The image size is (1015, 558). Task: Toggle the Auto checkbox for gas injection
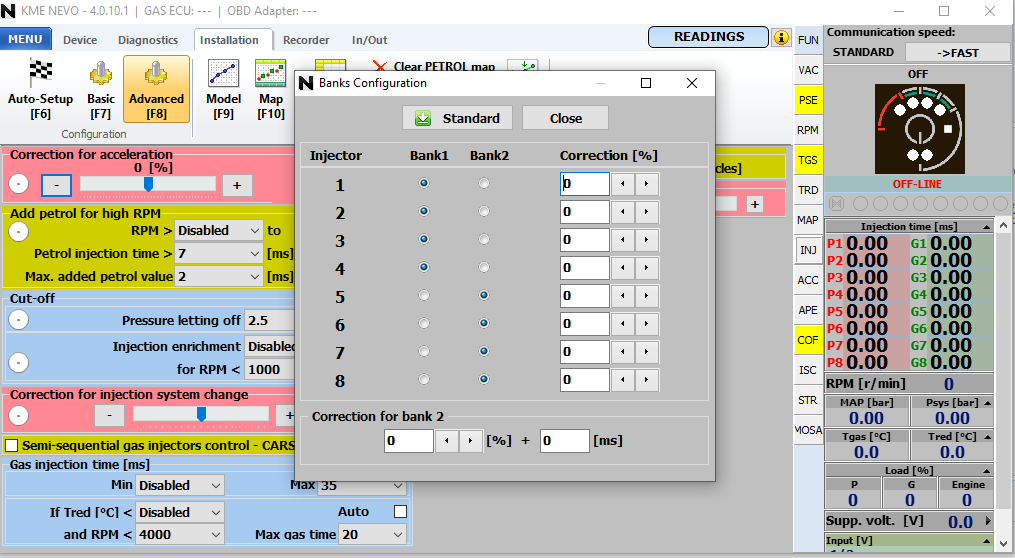click(400, 511)
